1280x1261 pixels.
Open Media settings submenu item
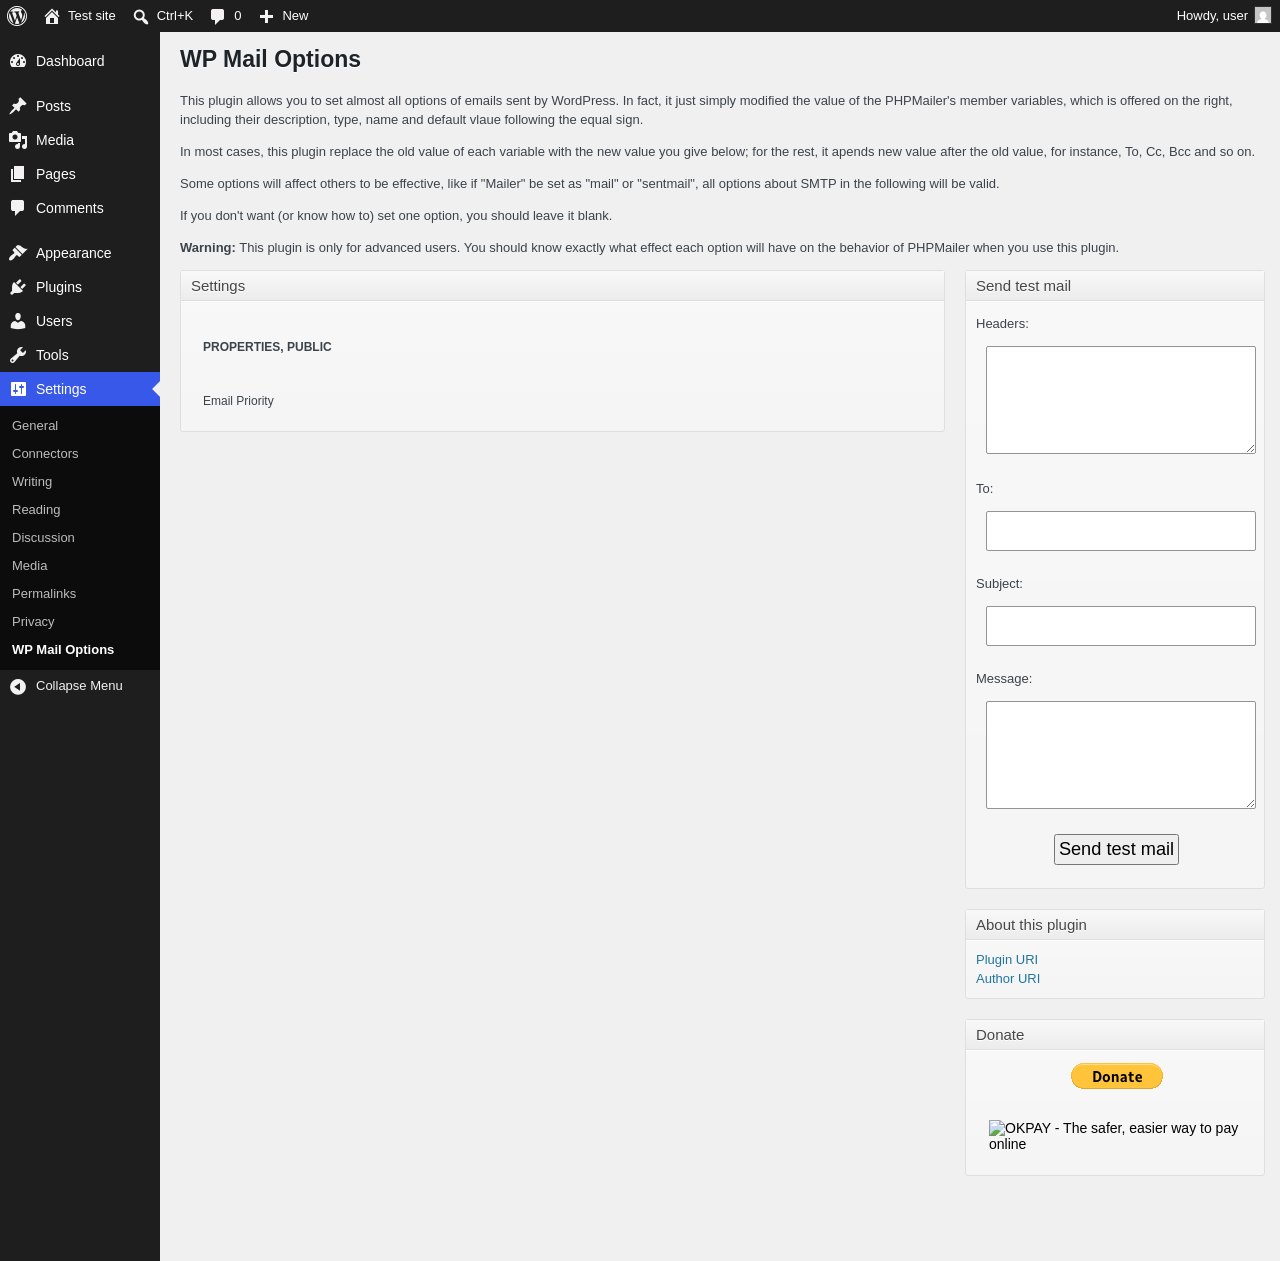point(30,566)
